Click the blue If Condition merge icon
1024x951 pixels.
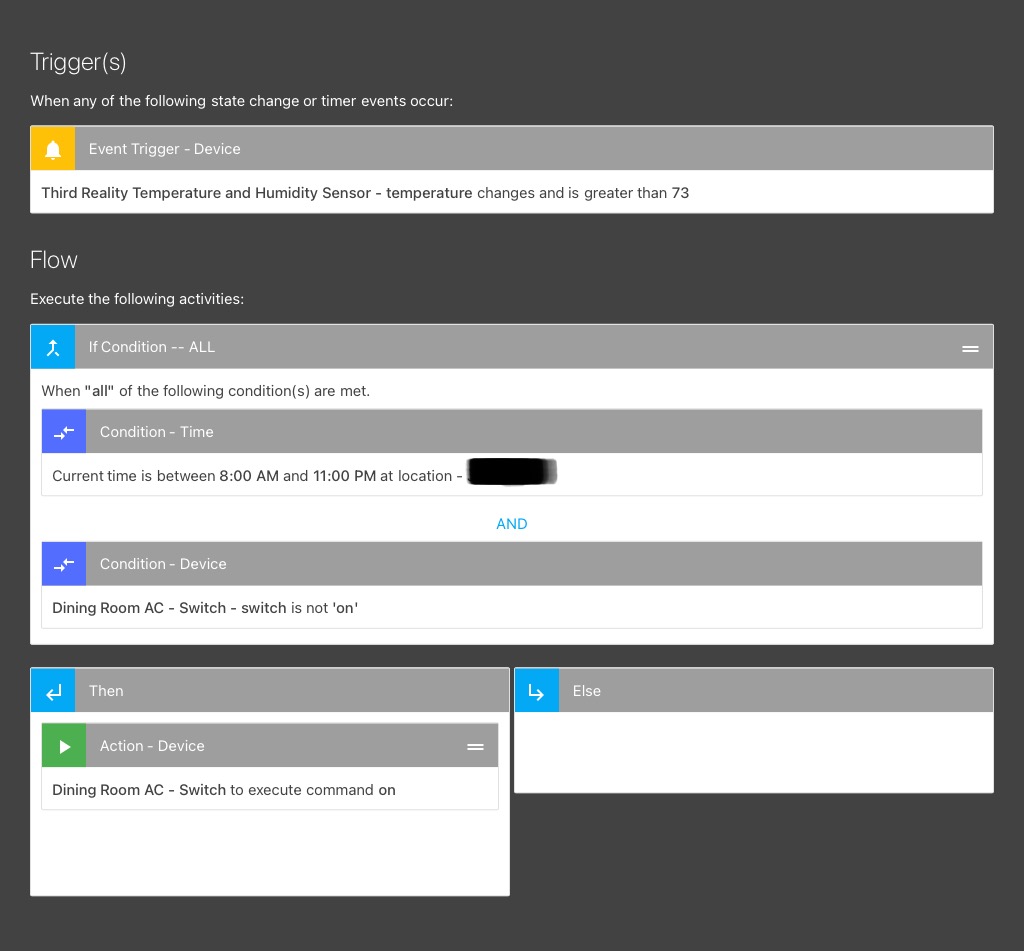53,347
